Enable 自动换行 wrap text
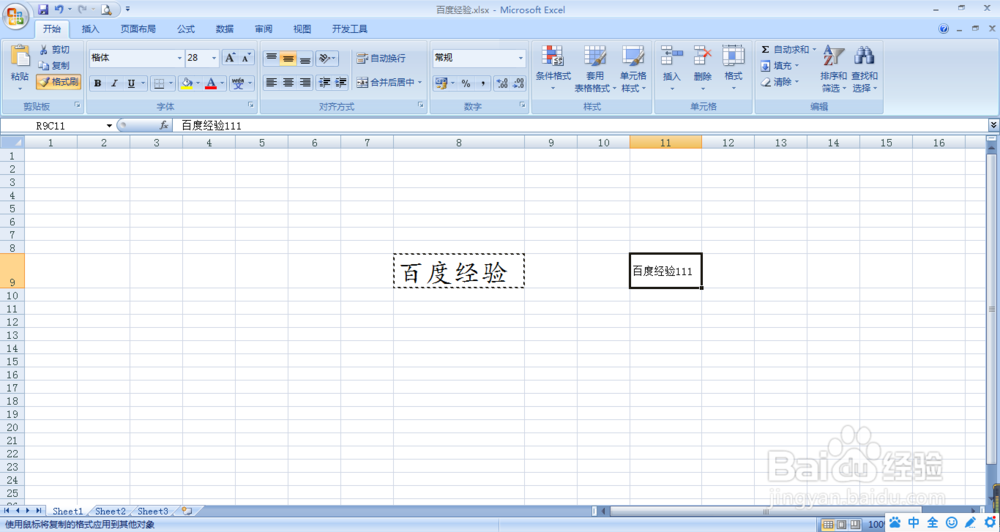The height and width of the screenshot is (532, 1000). pyautogui.click(x=381, y=58)
